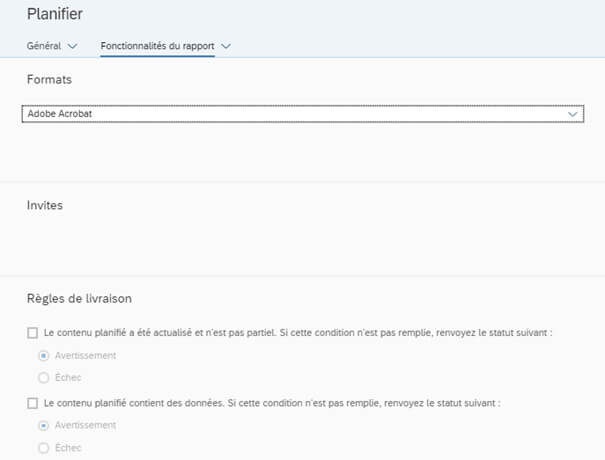This screenshot has height=460, width=605.
Task: Click the Invites section heading
Action: click(x=45, y=205)
